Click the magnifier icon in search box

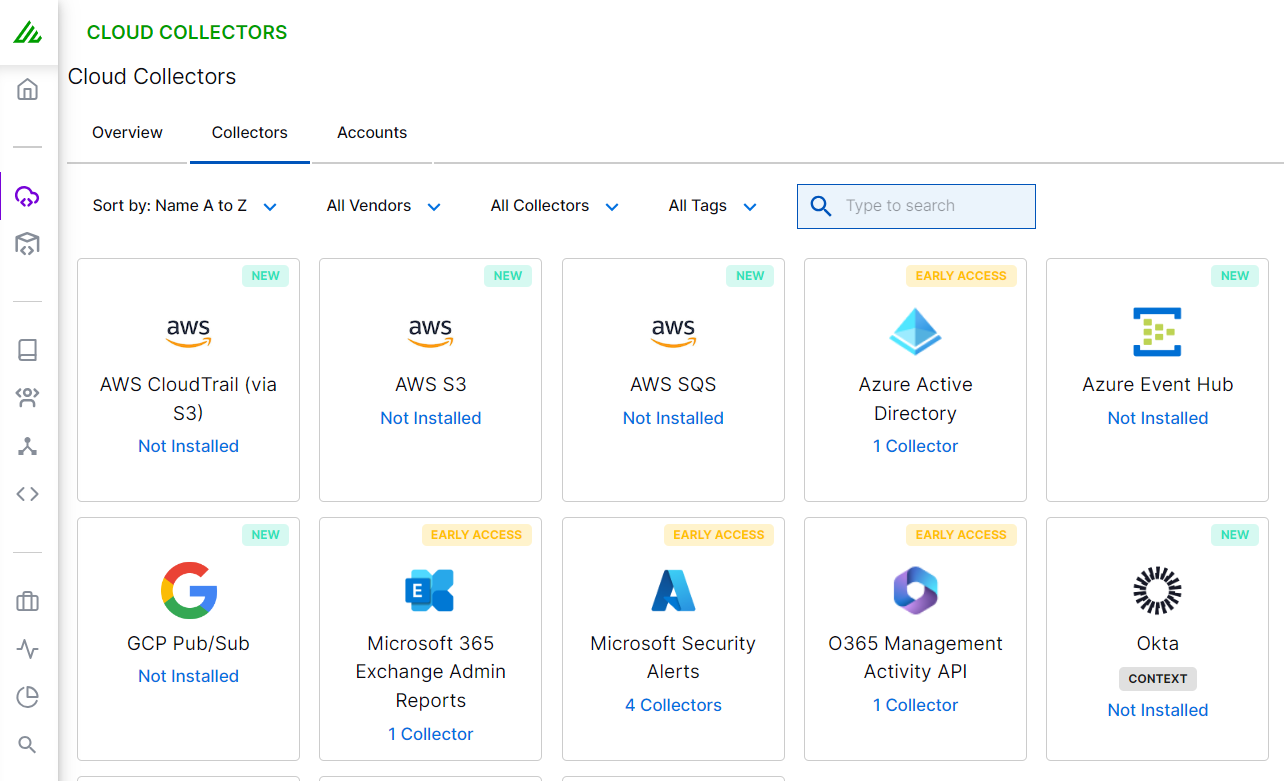821,206
